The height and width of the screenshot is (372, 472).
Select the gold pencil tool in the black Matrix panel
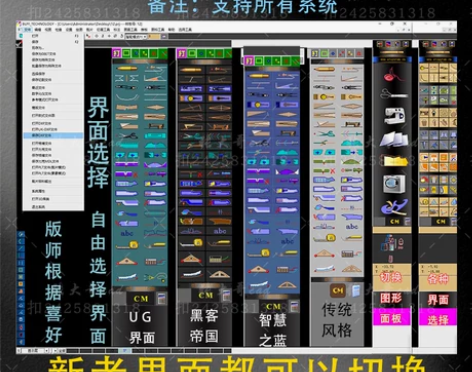tap(191, 70)
